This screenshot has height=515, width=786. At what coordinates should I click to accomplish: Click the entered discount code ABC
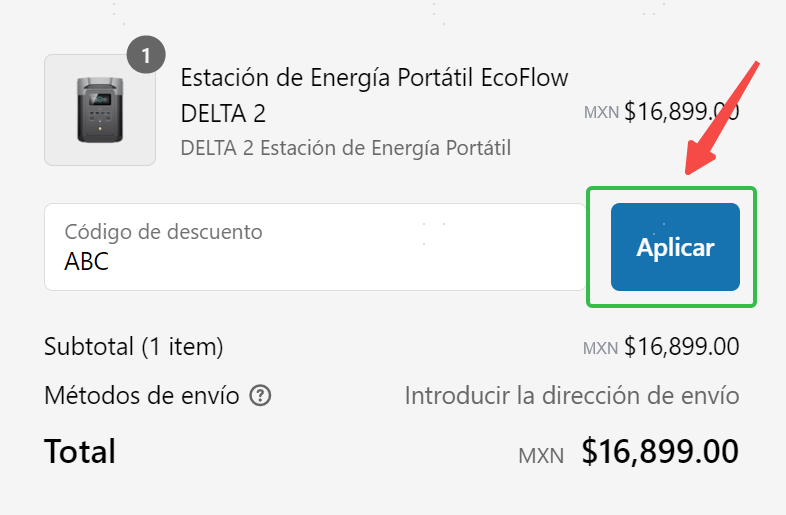tap(87, 263)
